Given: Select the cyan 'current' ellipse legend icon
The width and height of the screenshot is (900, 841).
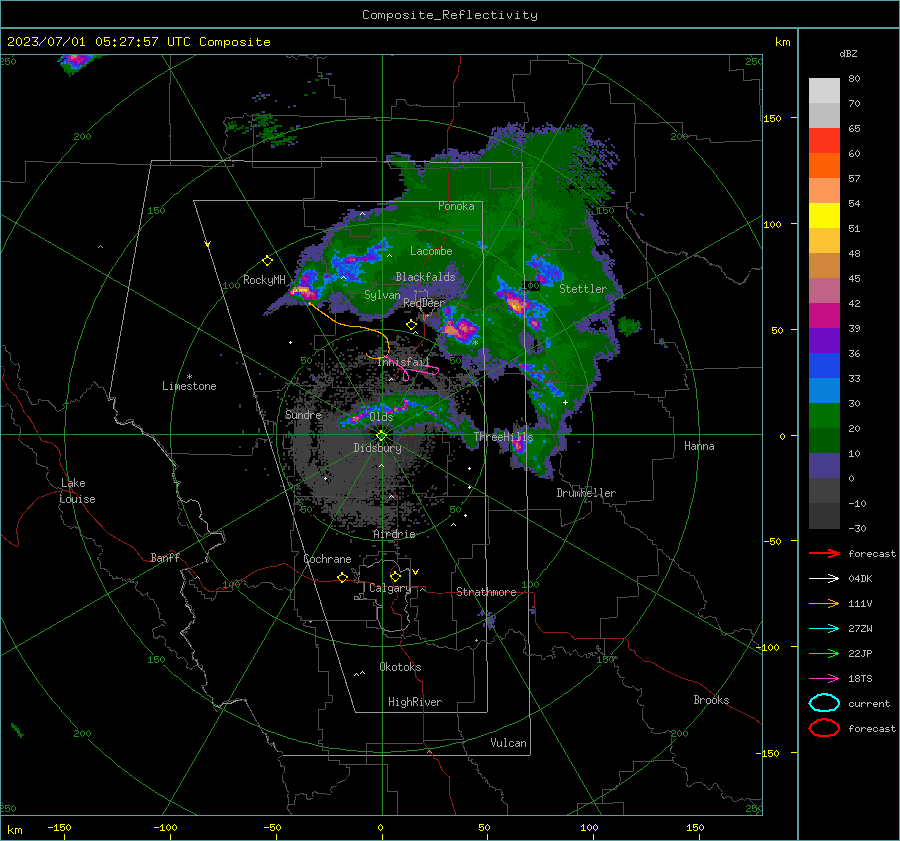Looking at the screenshot, I should [824, 703].
